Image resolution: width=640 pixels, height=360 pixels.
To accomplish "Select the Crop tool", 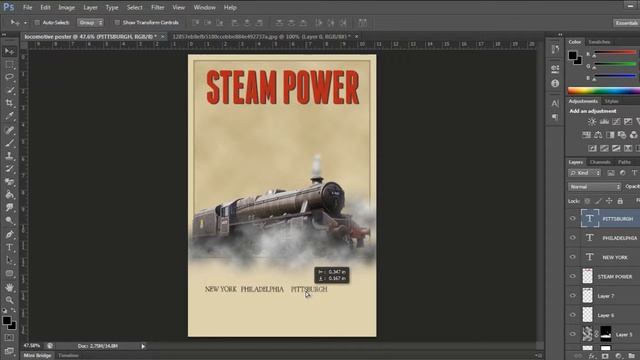I will [9, 103].
